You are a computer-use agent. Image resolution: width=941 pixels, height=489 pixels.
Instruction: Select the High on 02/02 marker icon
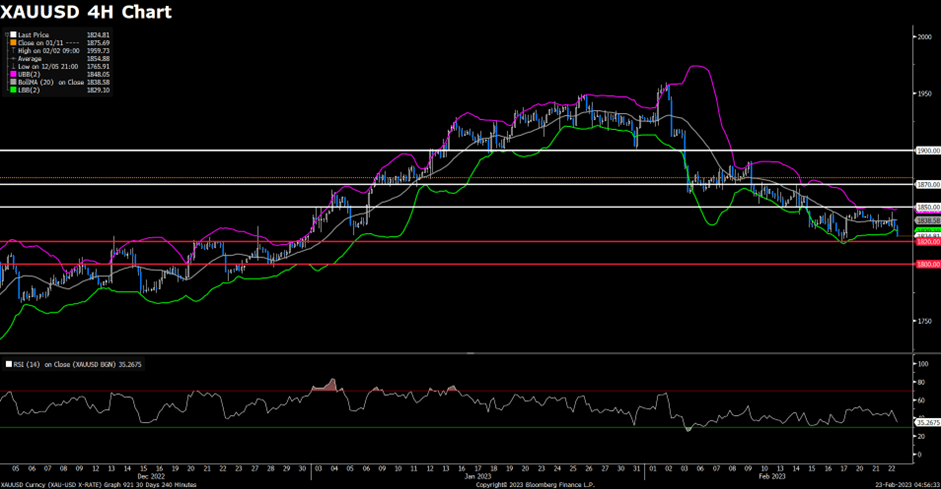pos(11,50)
